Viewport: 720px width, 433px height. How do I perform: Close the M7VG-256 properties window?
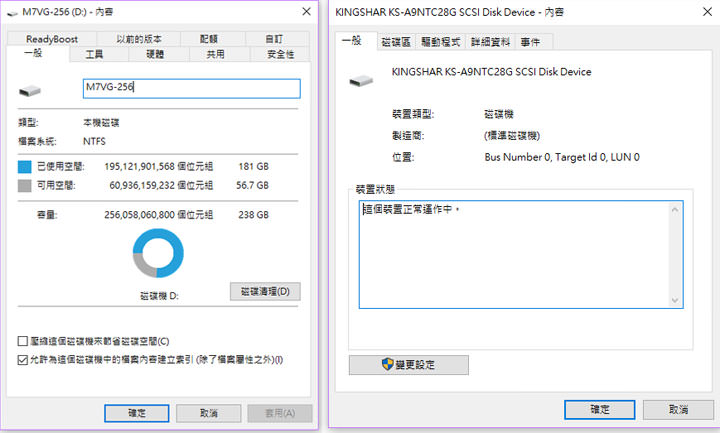(307, 12)
